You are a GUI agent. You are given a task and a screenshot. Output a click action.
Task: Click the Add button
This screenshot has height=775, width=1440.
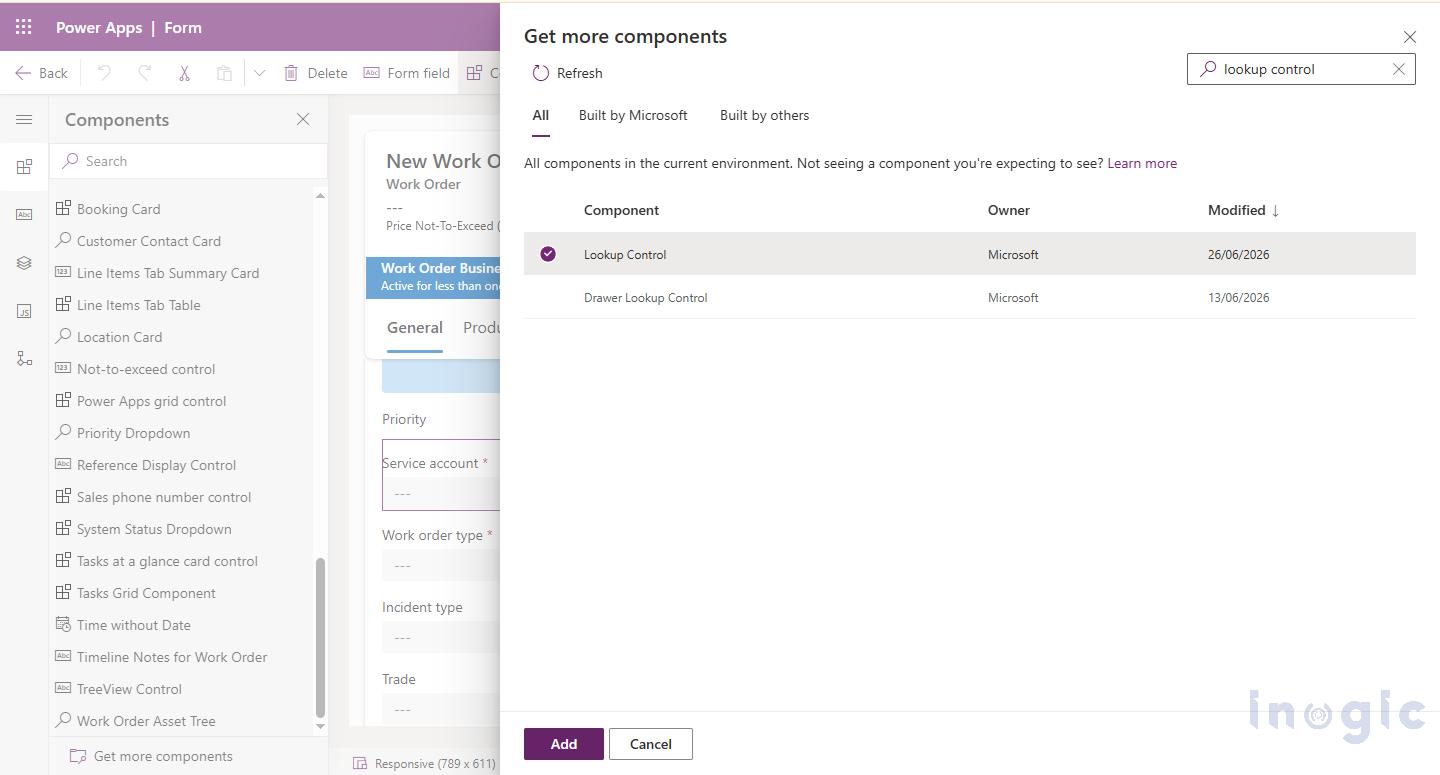click(564, 744)
